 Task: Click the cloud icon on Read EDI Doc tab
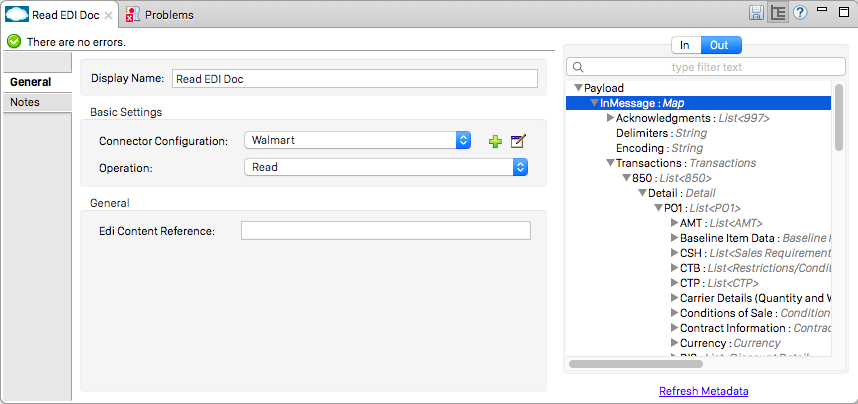coord(17,15)
